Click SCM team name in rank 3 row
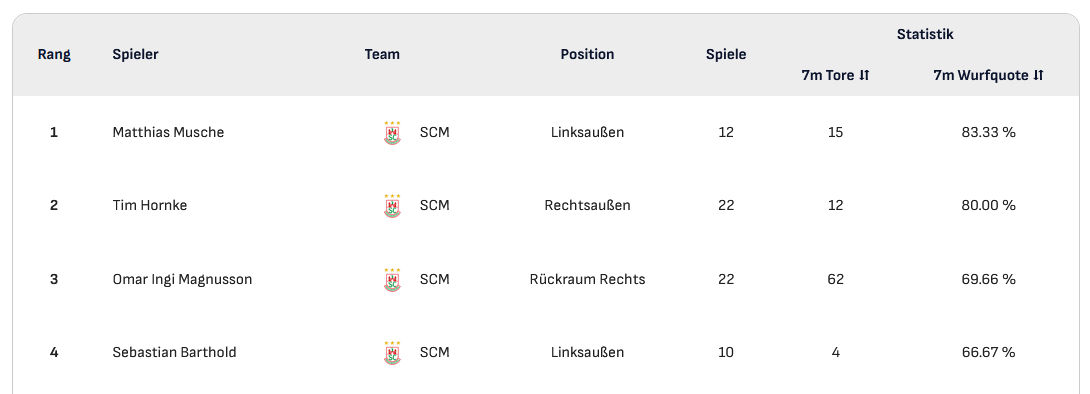The width and height of the screenshot is (1090, 394). pos(434,279)
